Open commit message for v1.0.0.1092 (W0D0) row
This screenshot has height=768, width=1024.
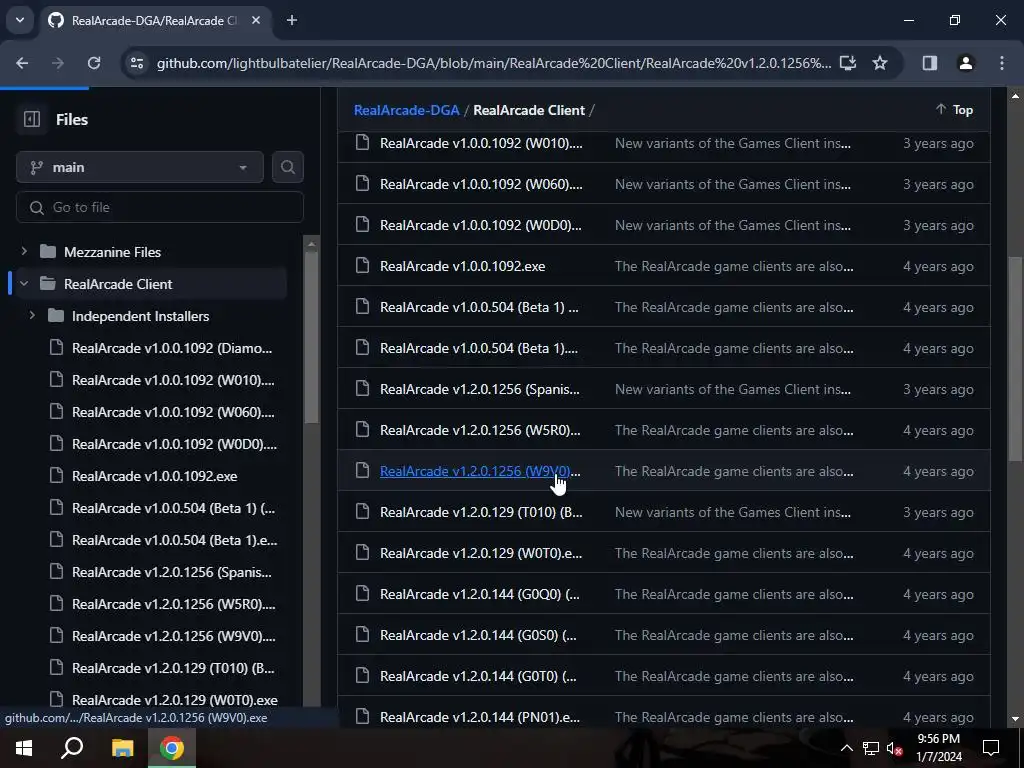point(733,225)
